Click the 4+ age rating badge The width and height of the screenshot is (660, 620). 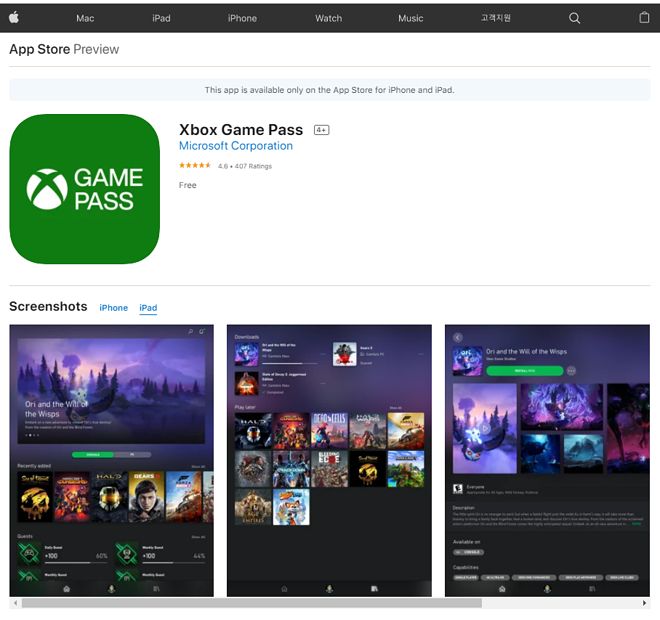(321, 130)
